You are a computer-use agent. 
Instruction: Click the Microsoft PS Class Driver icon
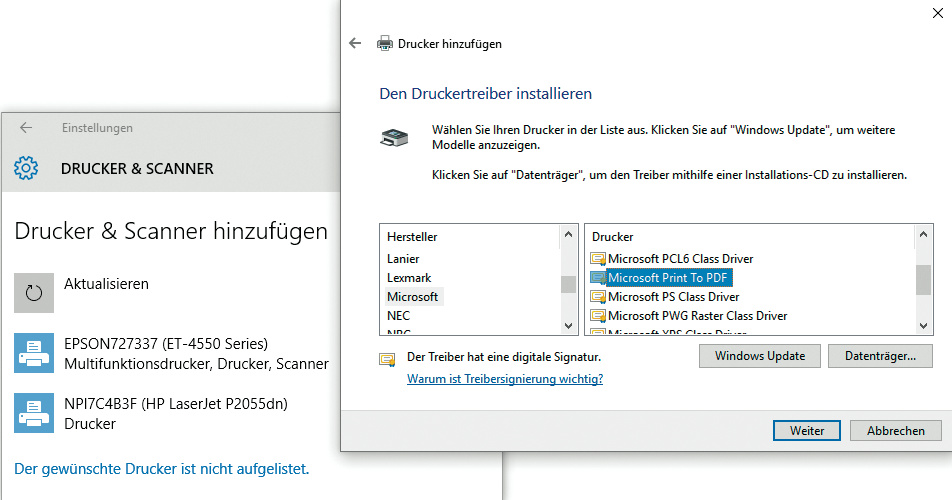598,297
